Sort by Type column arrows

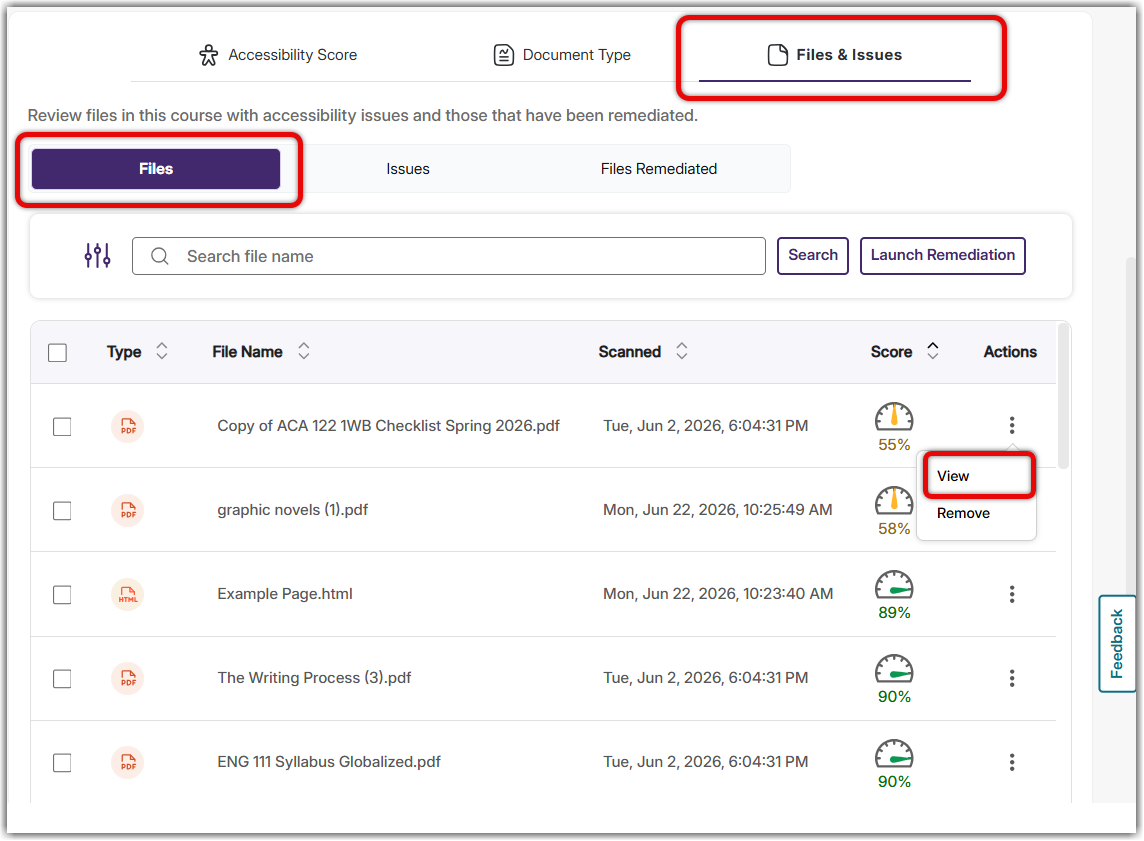[x=162, y=352]
